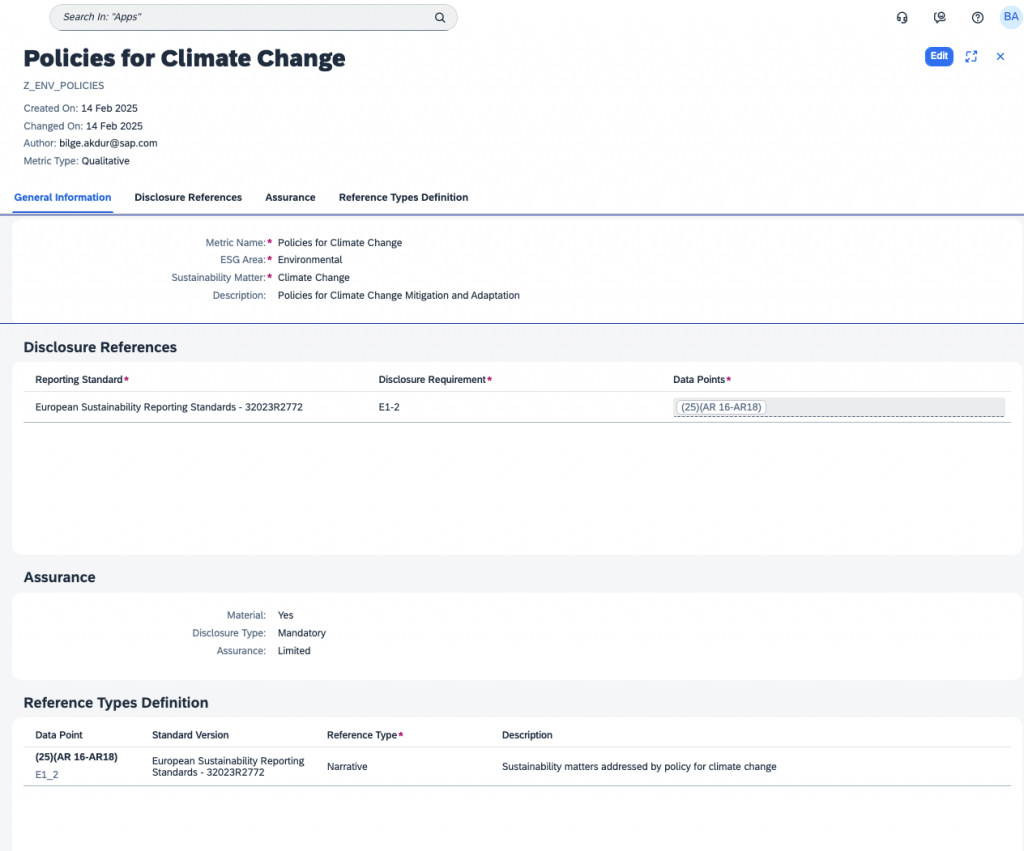The image size is (1024, 851).
Task: Click author email bilge.akdur@sap.com
Action: tap(108, 143)
